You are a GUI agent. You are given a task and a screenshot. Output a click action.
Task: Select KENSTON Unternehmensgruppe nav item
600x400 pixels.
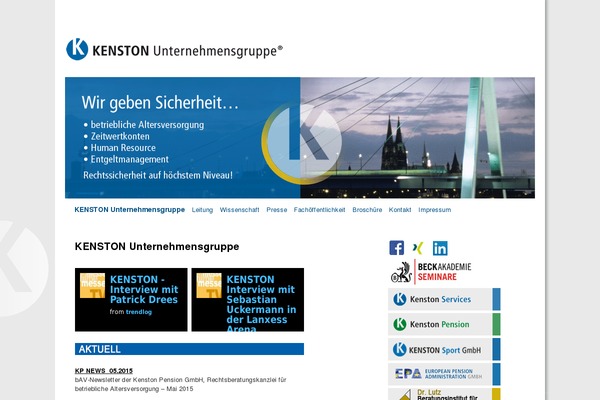pyautogui.click(x=130, y=210)
